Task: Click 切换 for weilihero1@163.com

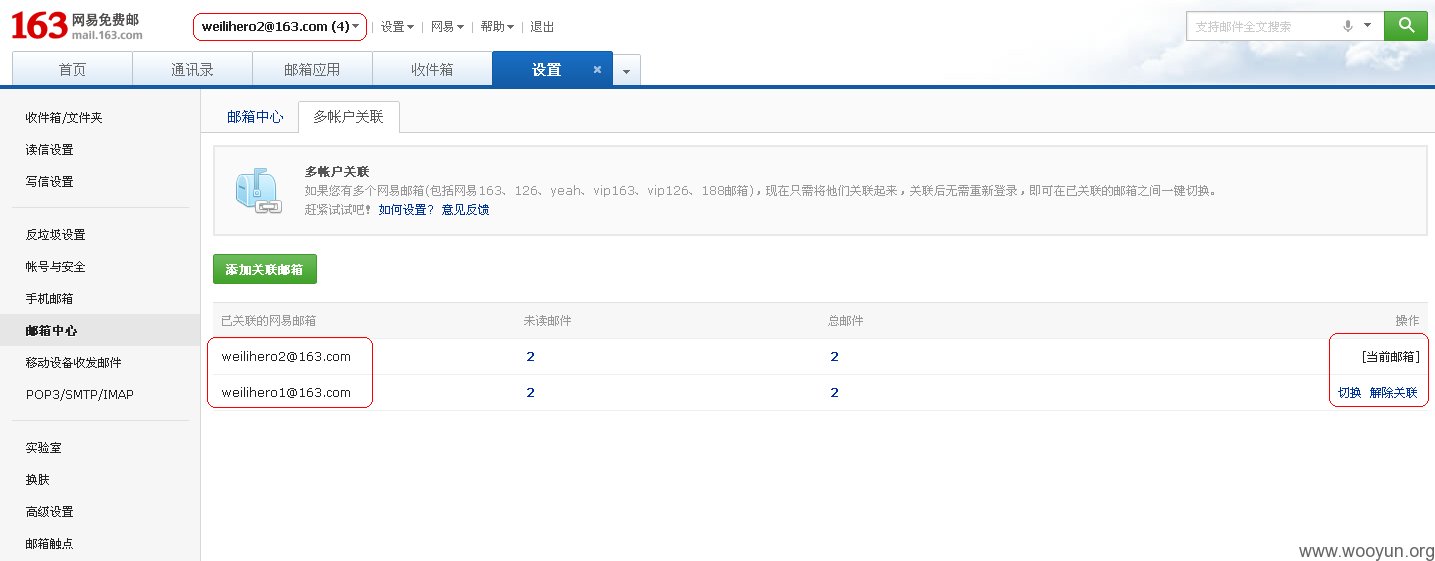Action: point(1350,393)
